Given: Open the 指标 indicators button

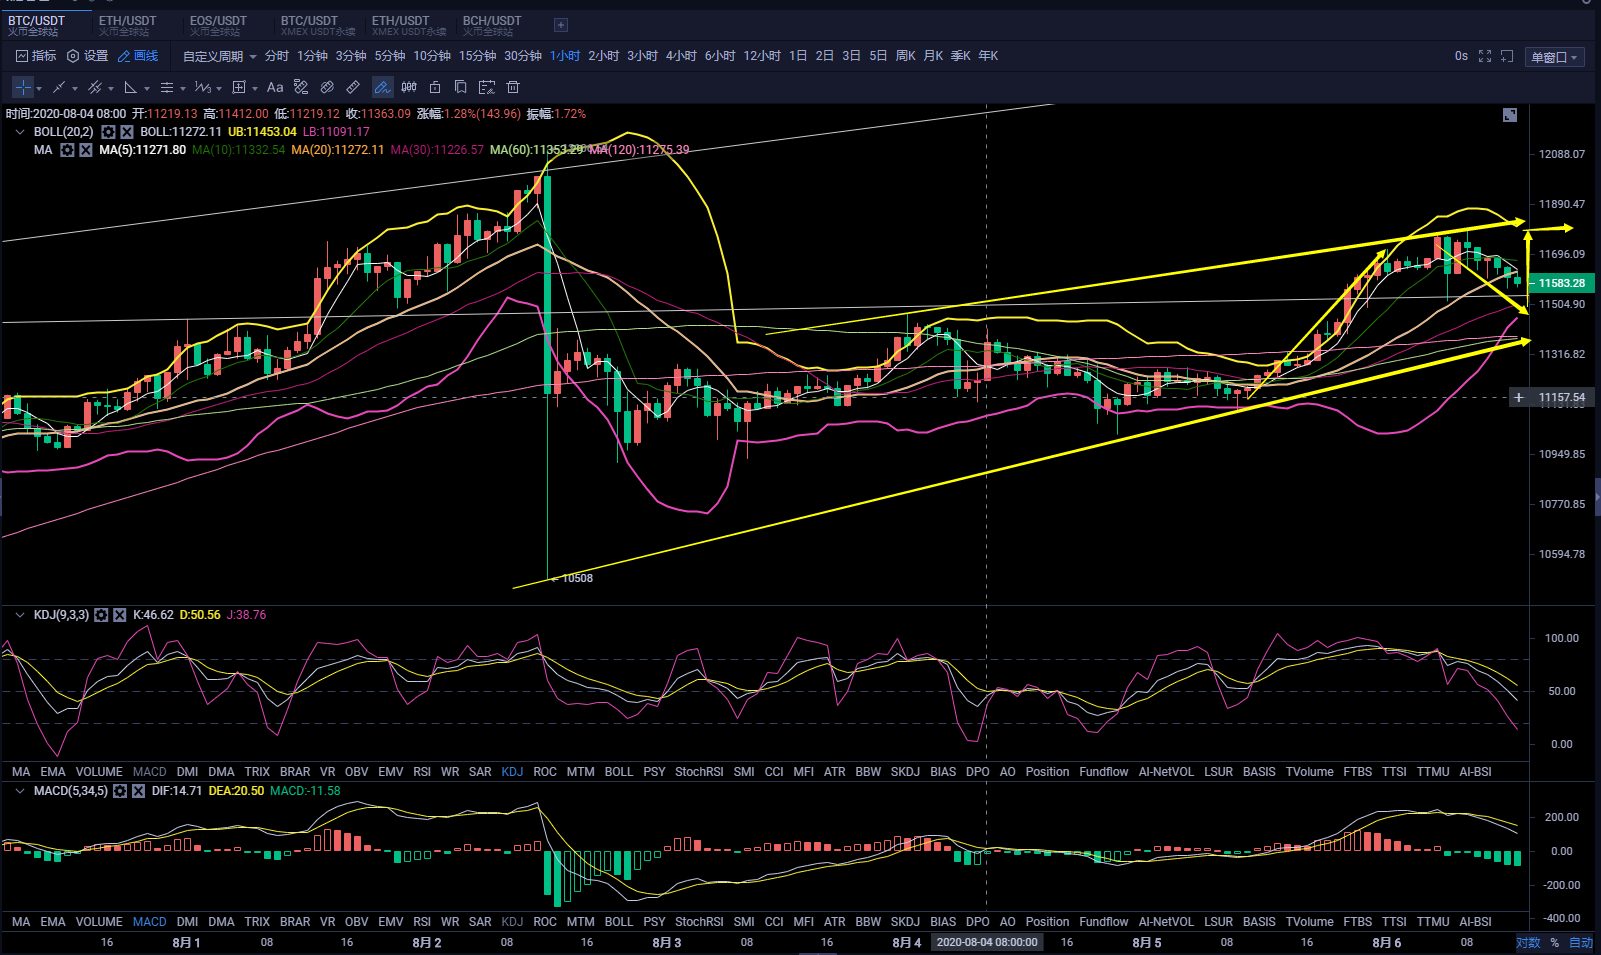Looking at the screenshot, I should tap(36, 56).
